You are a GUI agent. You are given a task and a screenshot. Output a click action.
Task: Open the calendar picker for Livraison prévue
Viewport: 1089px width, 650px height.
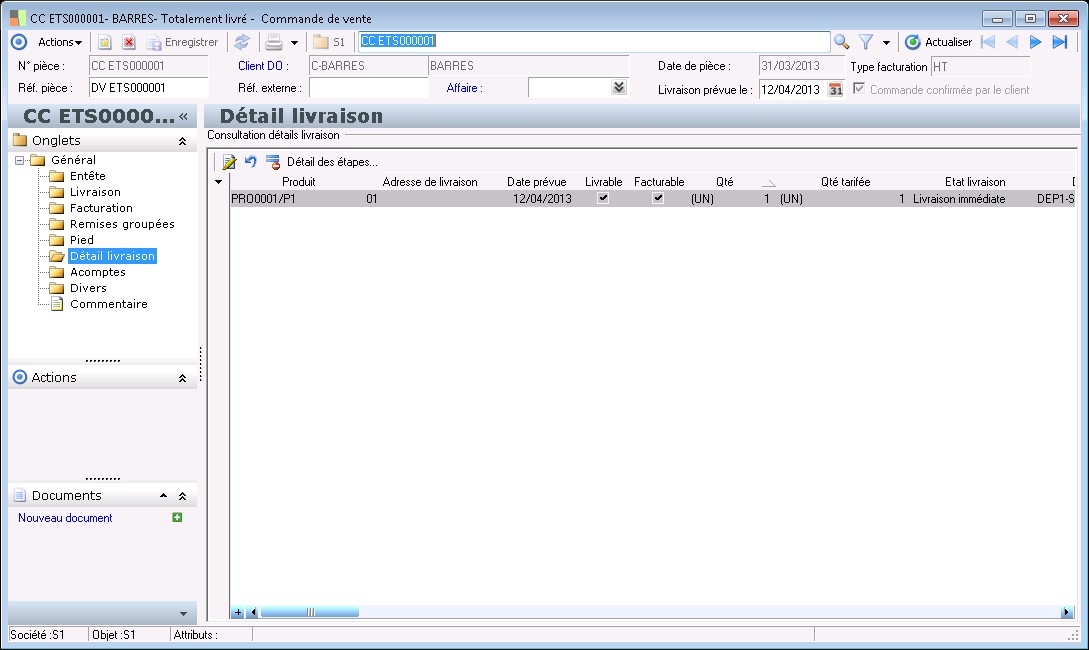click(836, 90)
